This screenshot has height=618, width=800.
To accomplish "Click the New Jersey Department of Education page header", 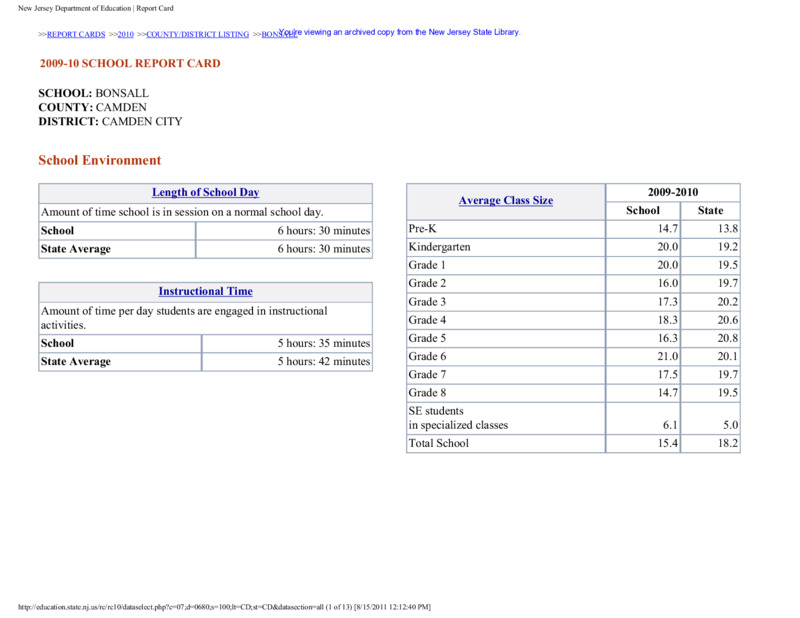I will [x=96, y=8].
